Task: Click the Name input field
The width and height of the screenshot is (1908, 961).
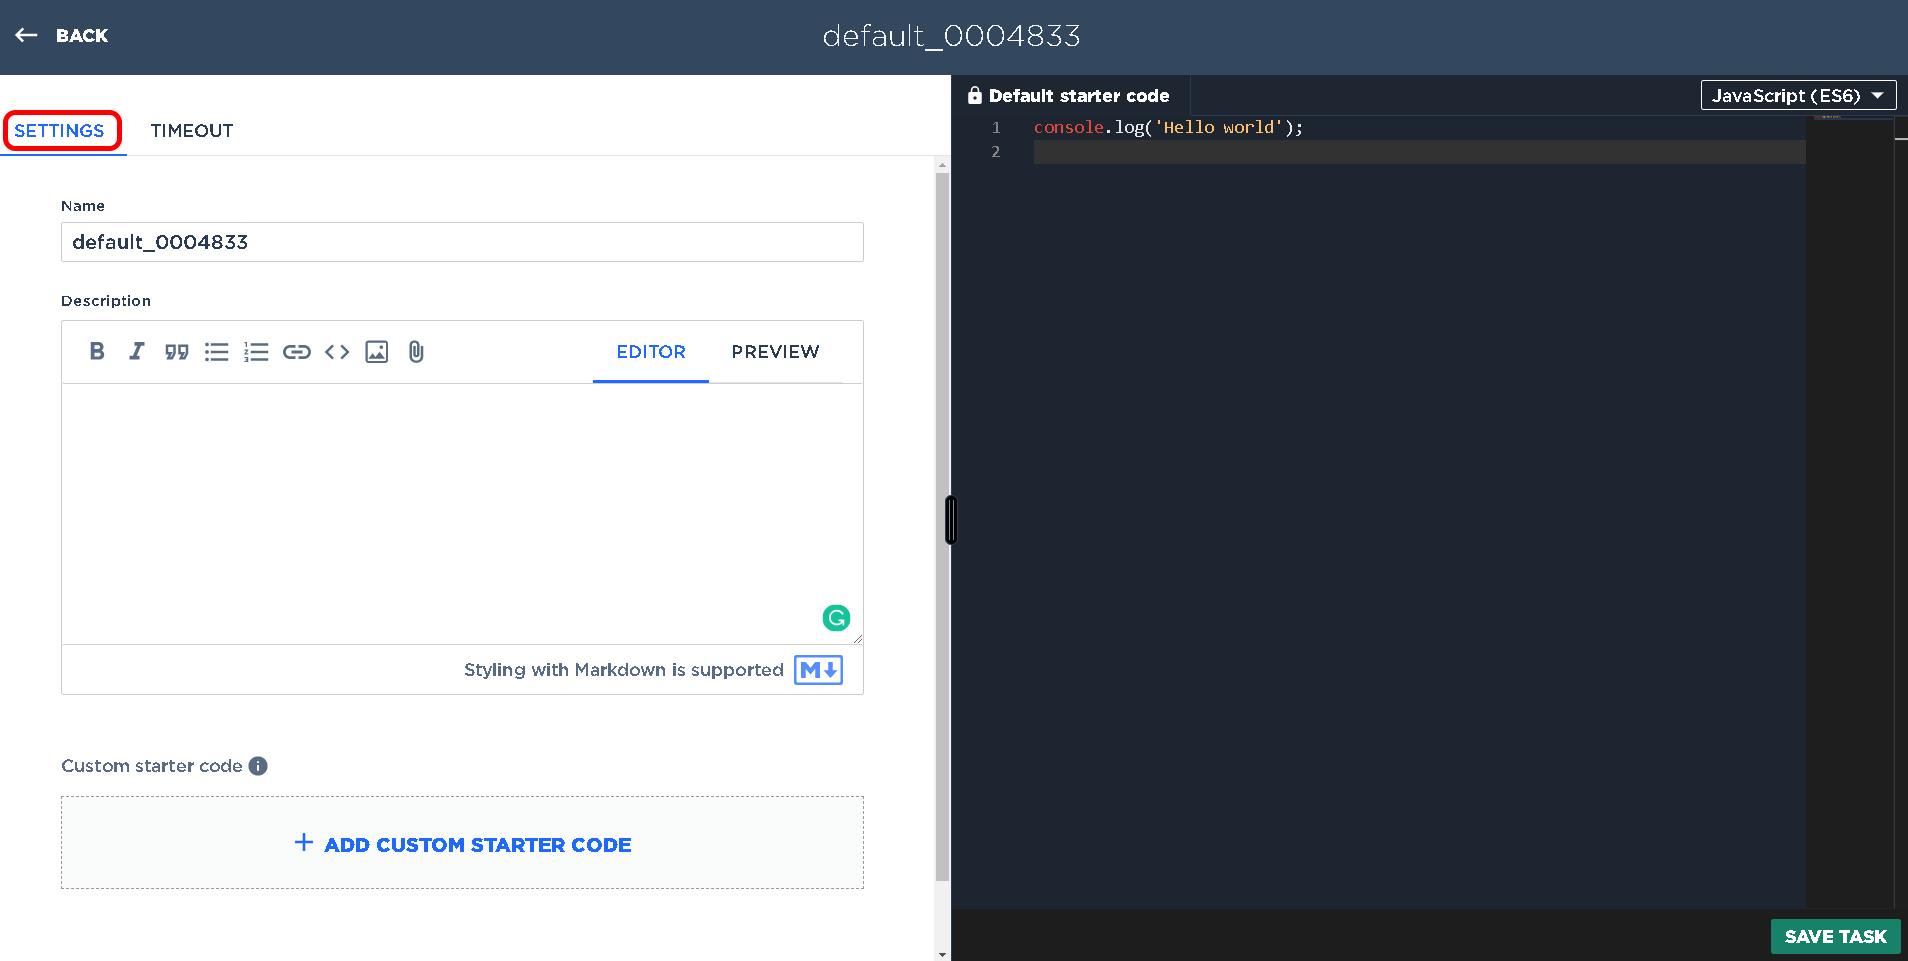Action: tap(462, 242)
